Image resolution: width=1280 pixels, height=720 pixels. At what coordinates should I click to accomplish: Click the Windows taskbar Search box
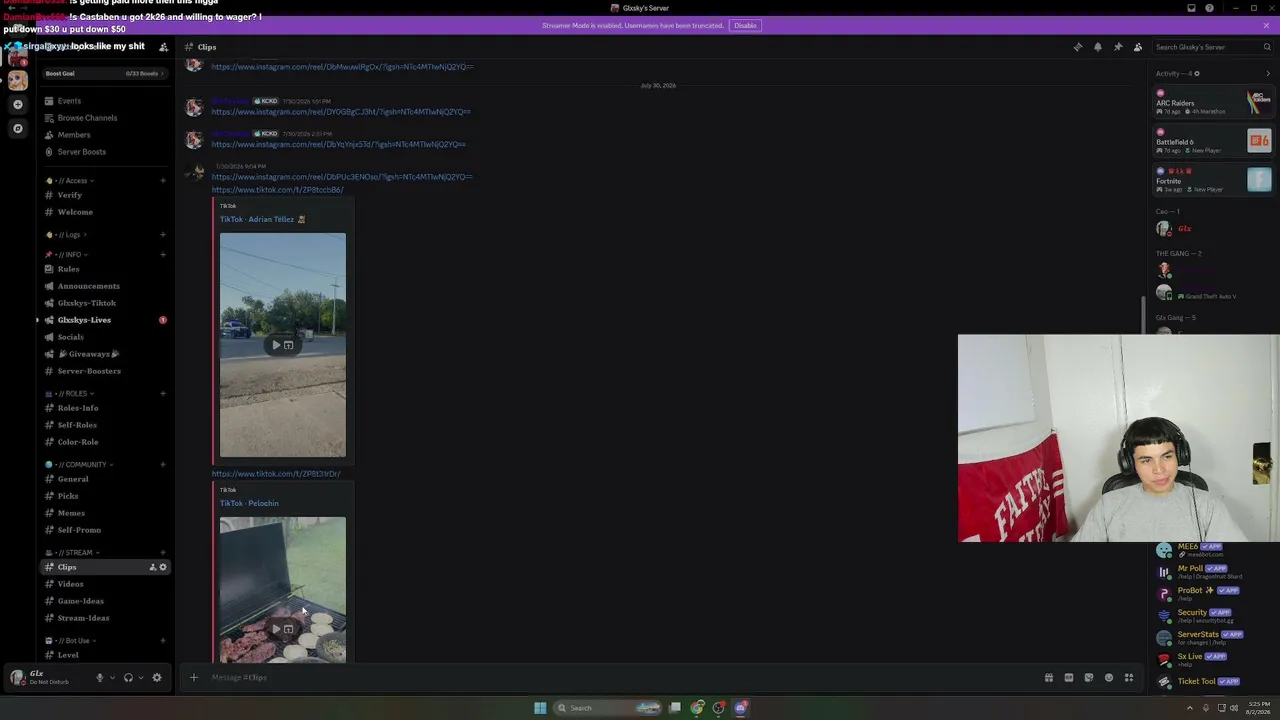[608, 708]
